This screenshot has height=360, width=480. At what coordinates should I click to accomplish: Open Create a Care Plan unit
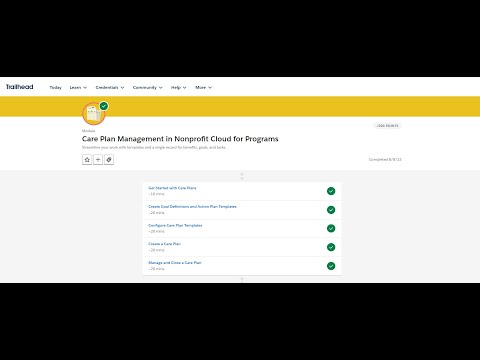click(x=165, y=244)
